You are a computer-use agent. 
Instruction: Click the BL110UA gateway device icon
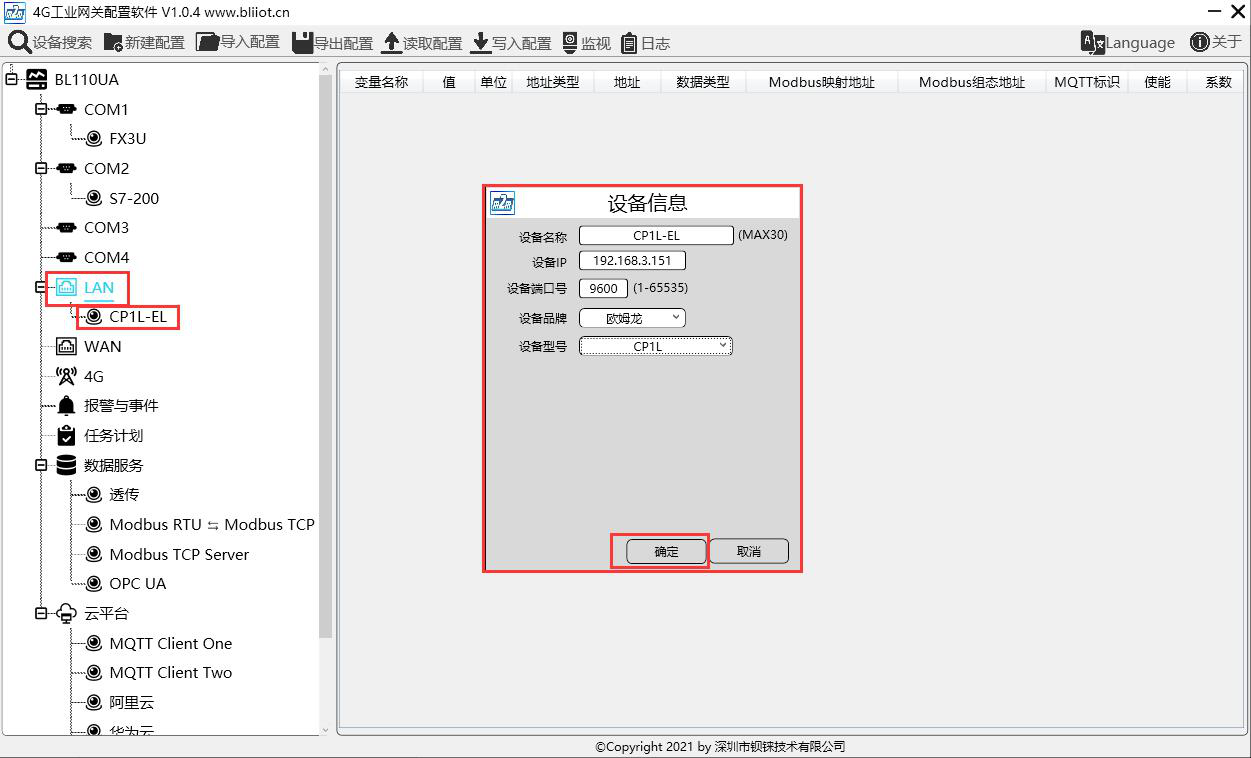point(36,79)
